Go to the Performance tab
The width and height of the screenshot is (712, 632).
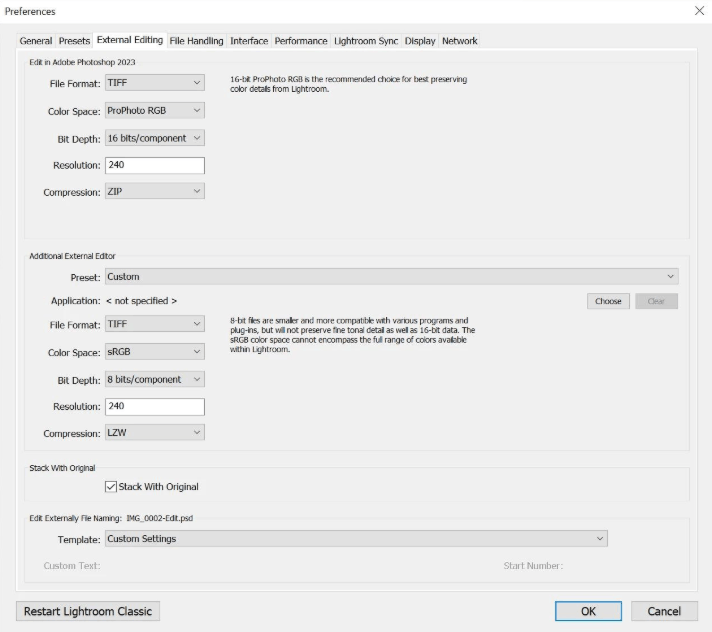click(x=301, y=41)
